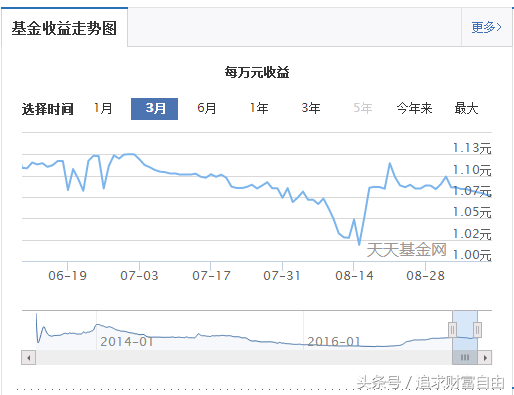Click the 1.10元 axis value
The width and height of the screenshot is (514, 395).
pos(472,170)
